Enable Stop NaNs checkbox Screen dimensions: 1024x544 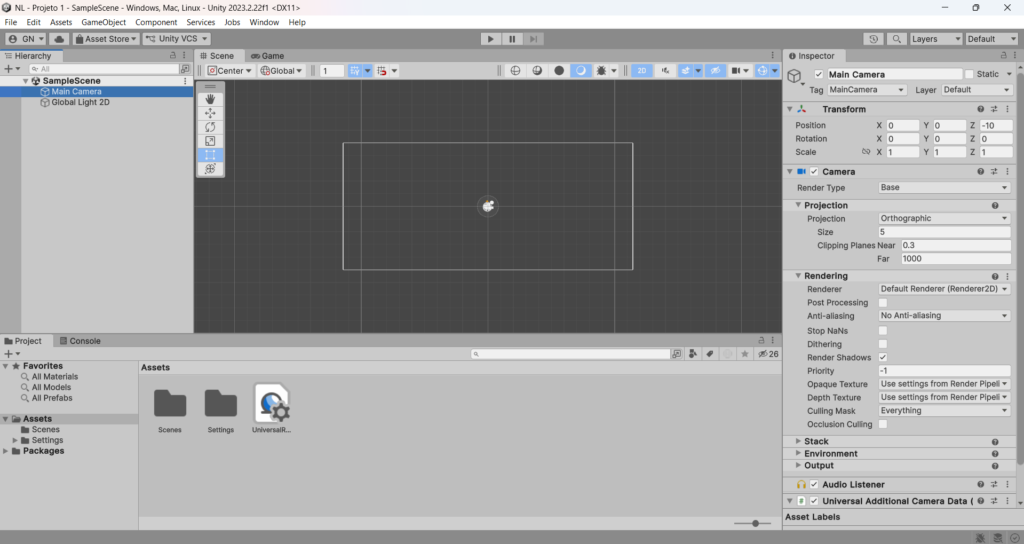[883, 330]
